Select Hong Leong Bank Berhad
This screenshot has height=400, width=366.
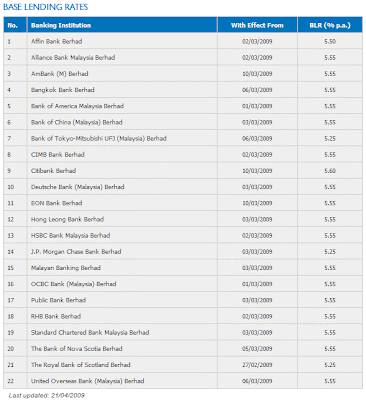[x=67, y=219]
